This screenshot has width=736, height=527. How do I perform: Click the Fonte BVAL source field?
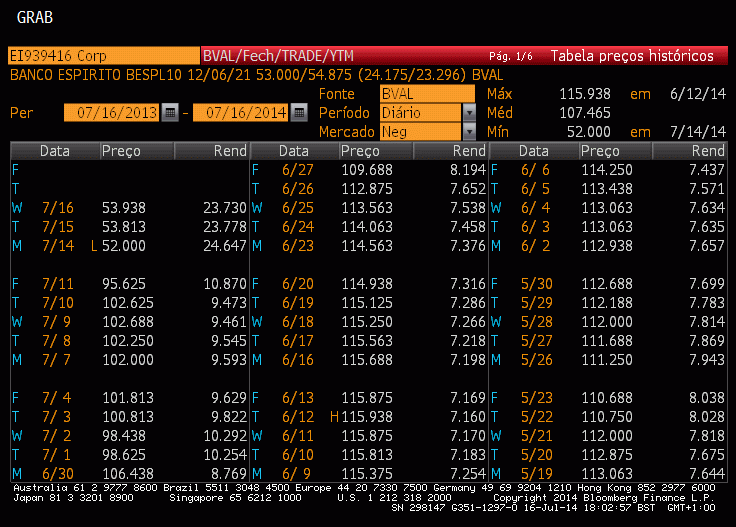pyautogui.click(x=427, y=94)
